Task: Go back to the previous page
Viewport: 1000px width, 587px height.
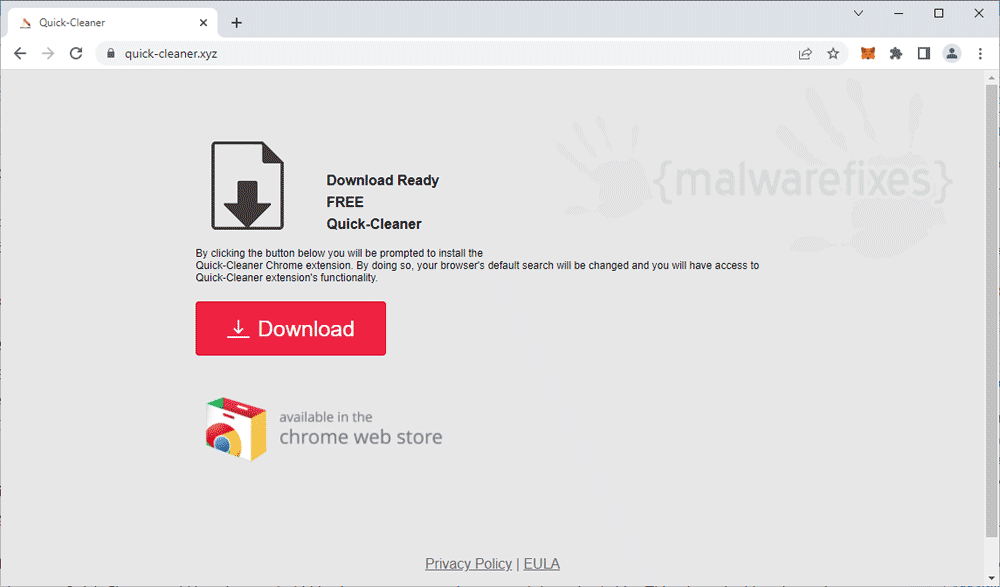Action: point(20,54)
